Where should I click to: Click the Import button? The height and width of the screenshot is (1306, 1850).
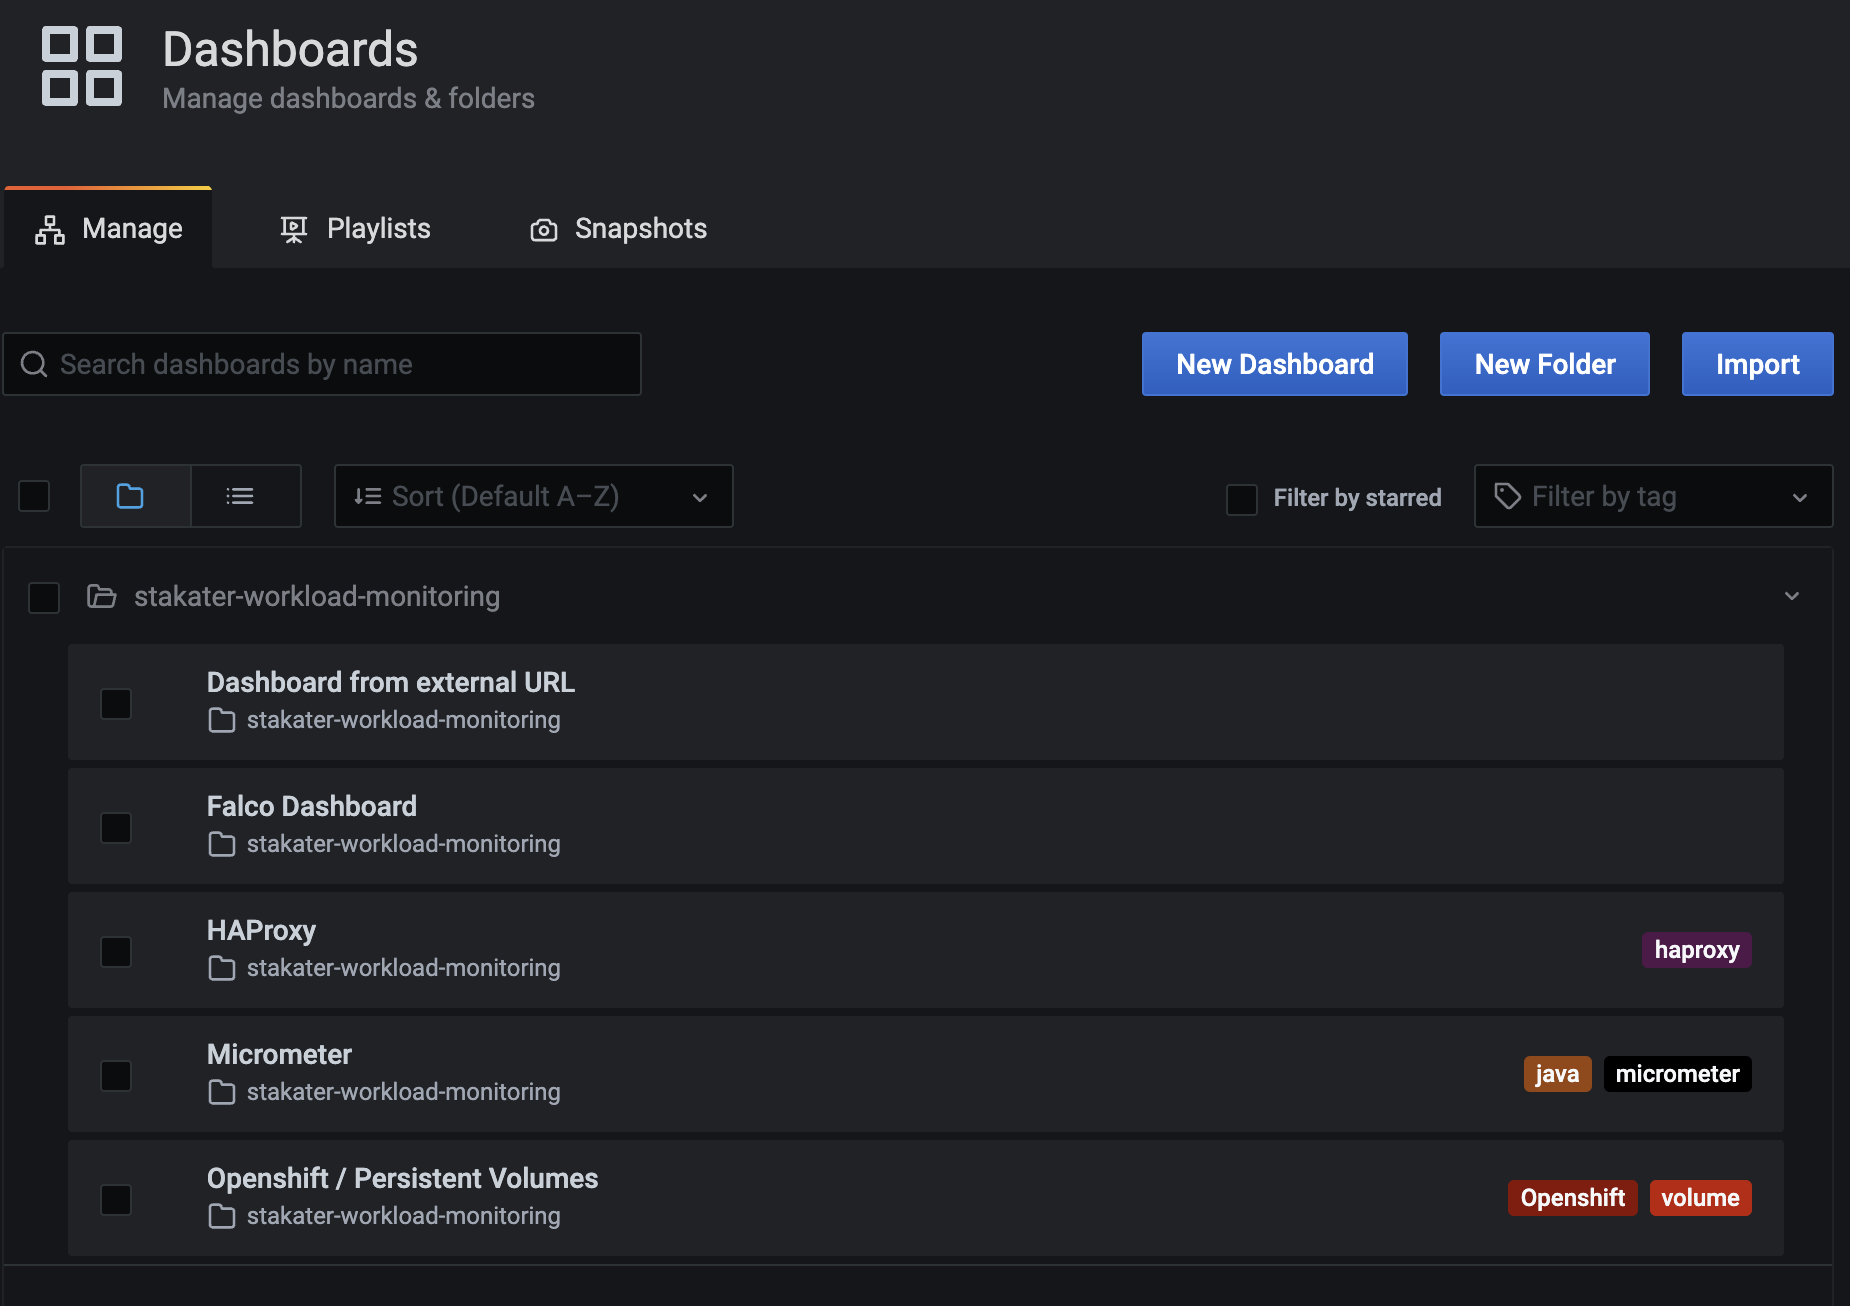point(1757,364)
